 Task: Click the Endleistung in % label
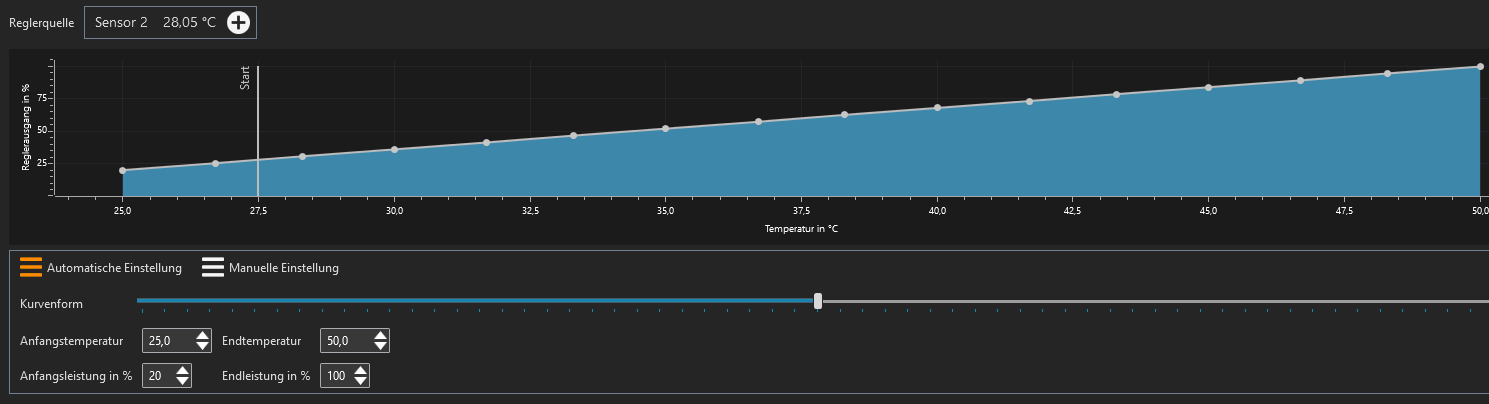[266, 376]
